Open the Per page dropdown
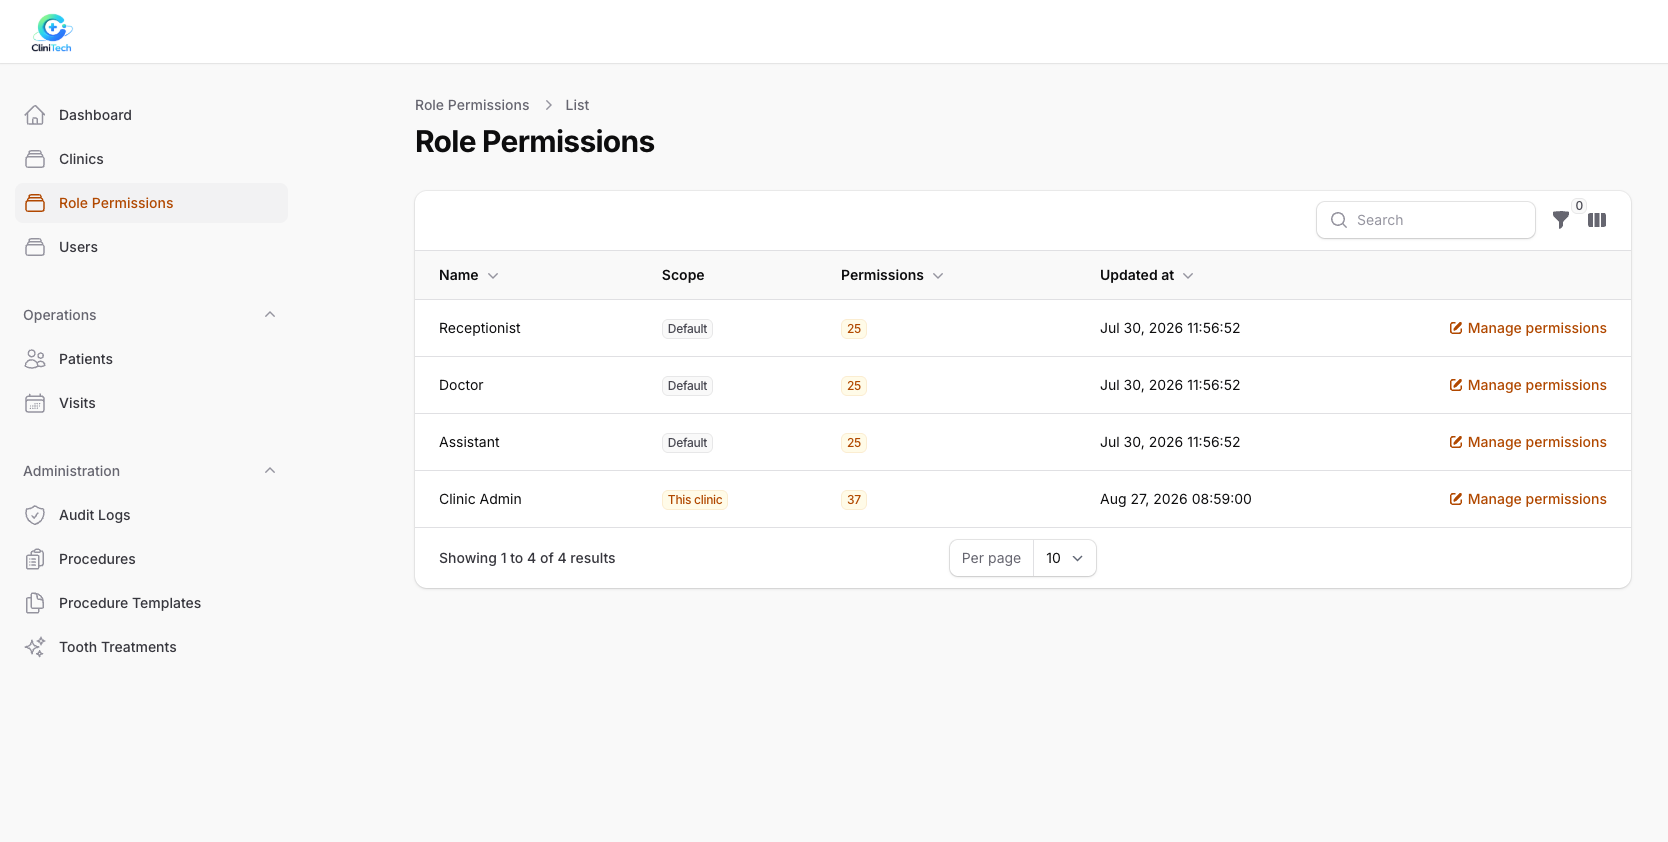Image resolution: width=1668 pixels, height=842 pixels. (1064, 558)
